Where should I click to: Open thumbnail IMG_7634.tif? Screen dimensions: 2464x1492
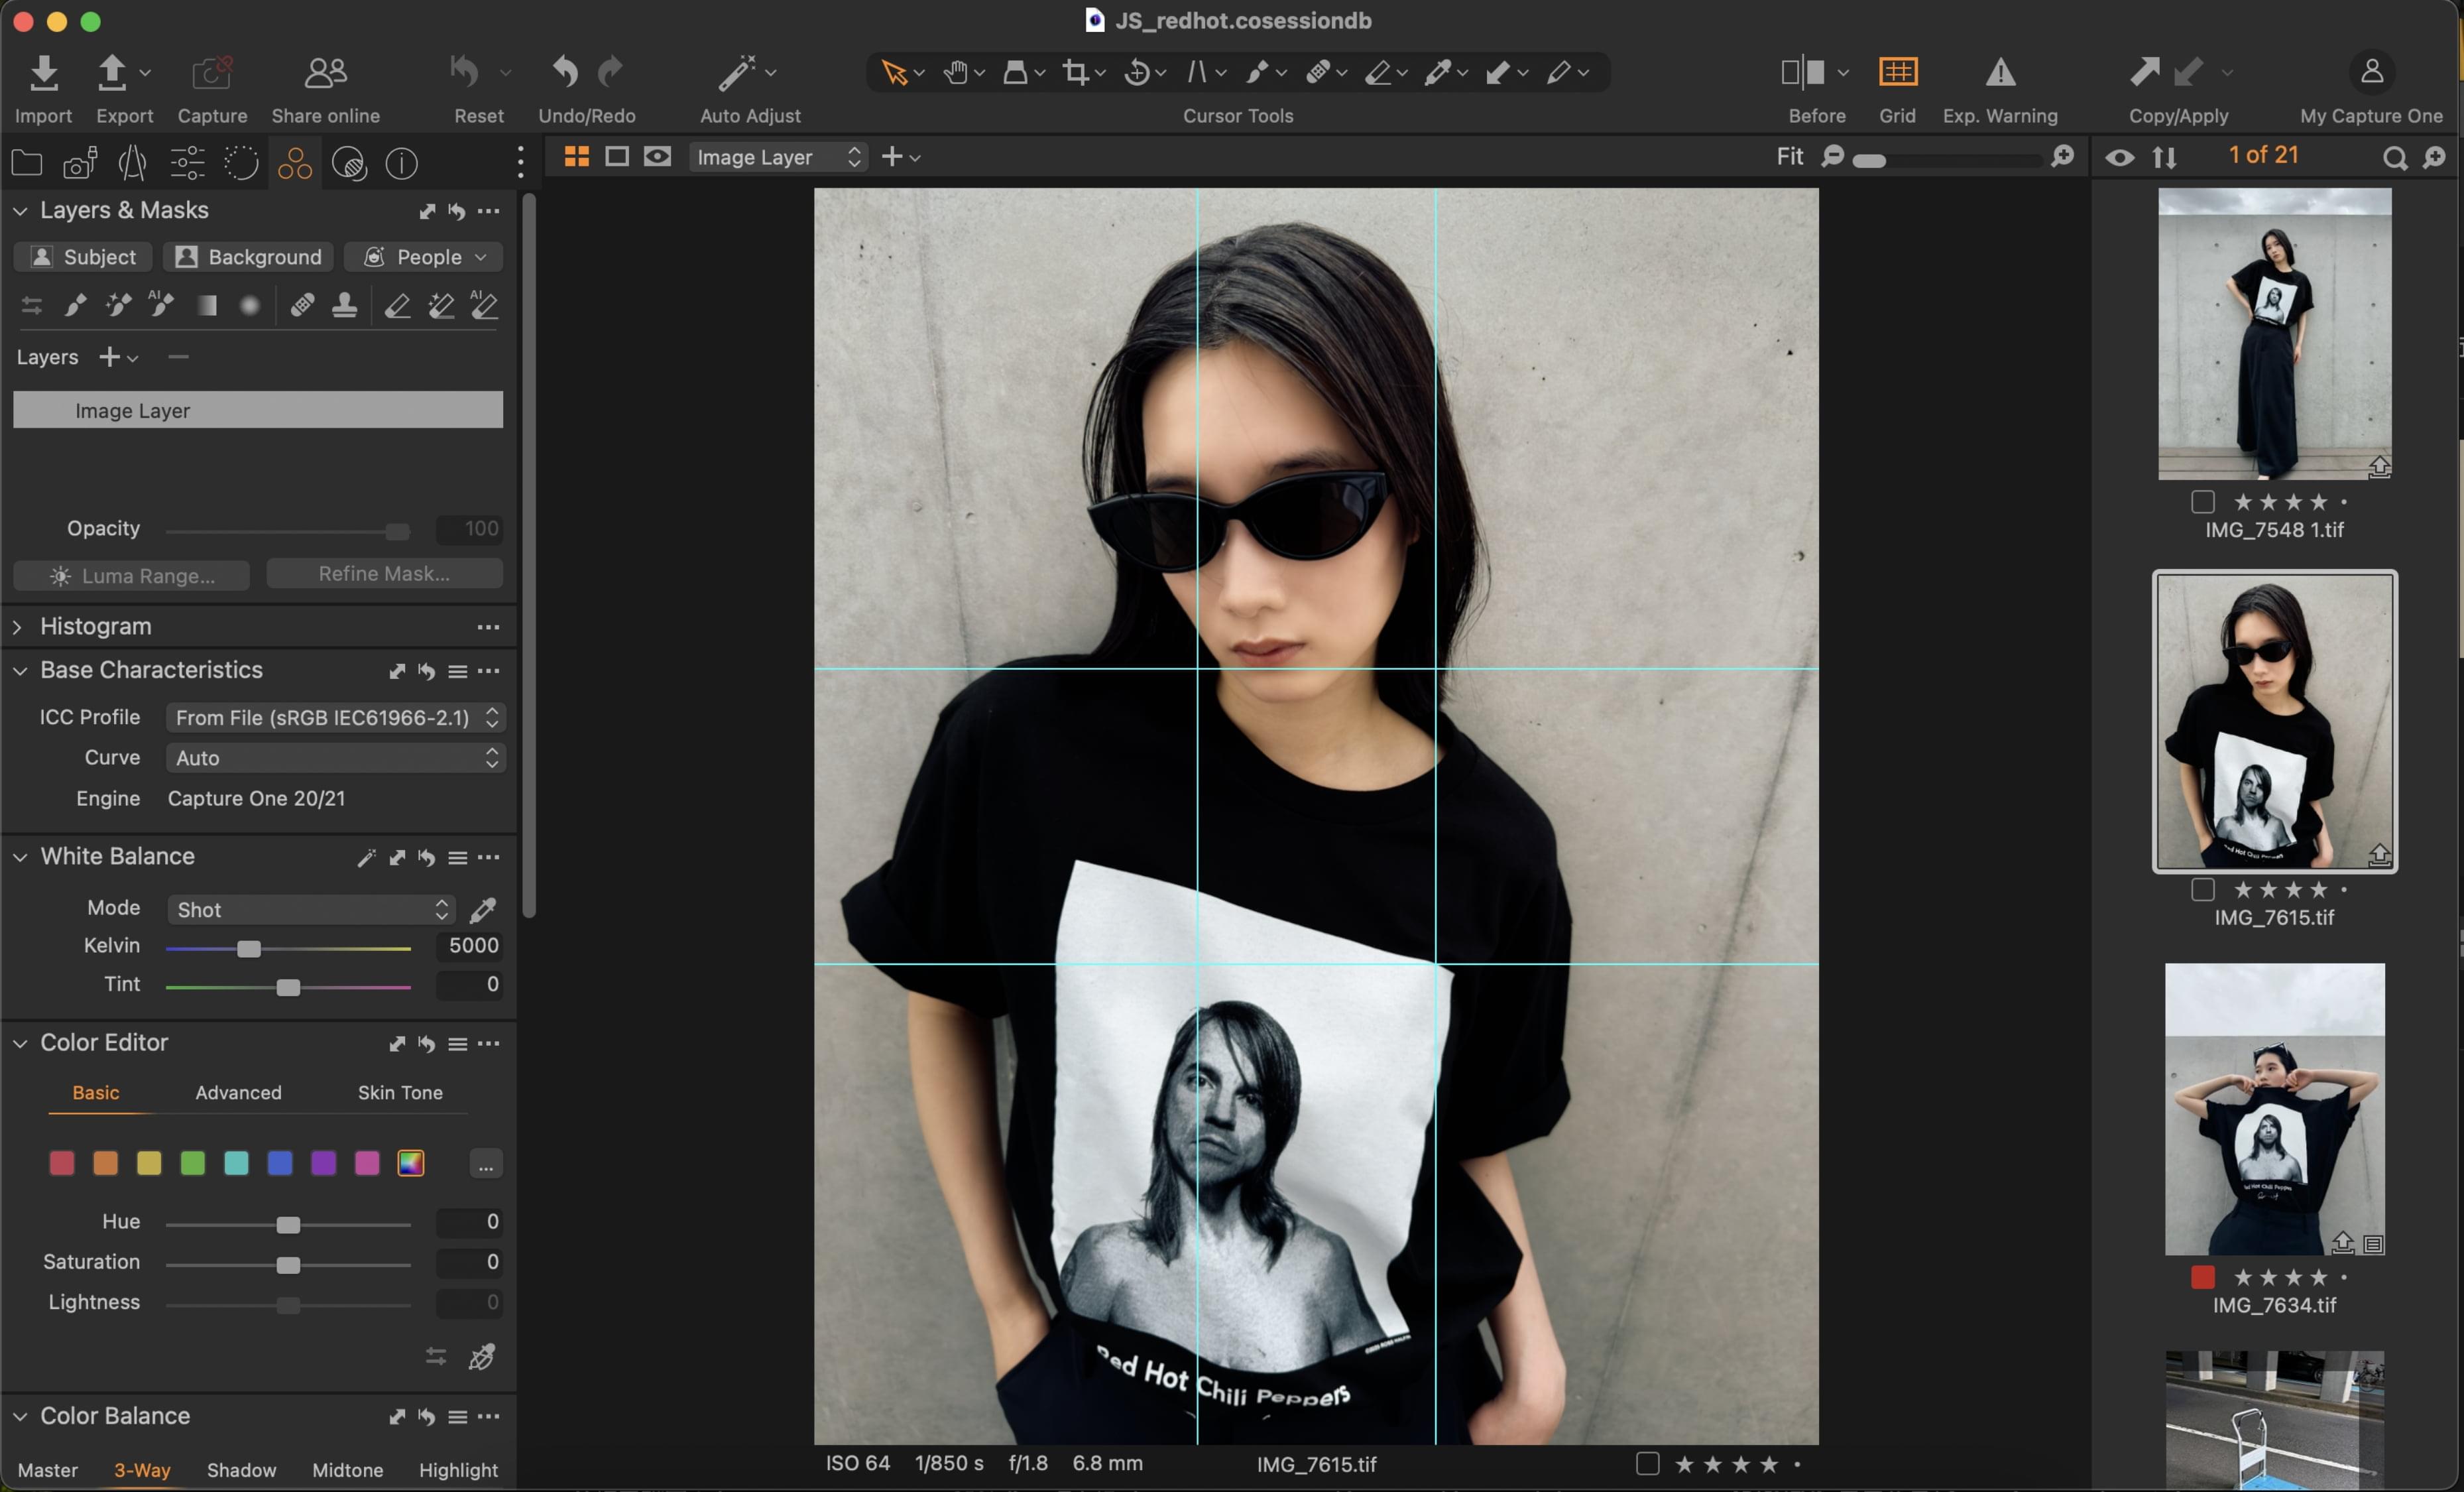(x=2274, y=1108)
